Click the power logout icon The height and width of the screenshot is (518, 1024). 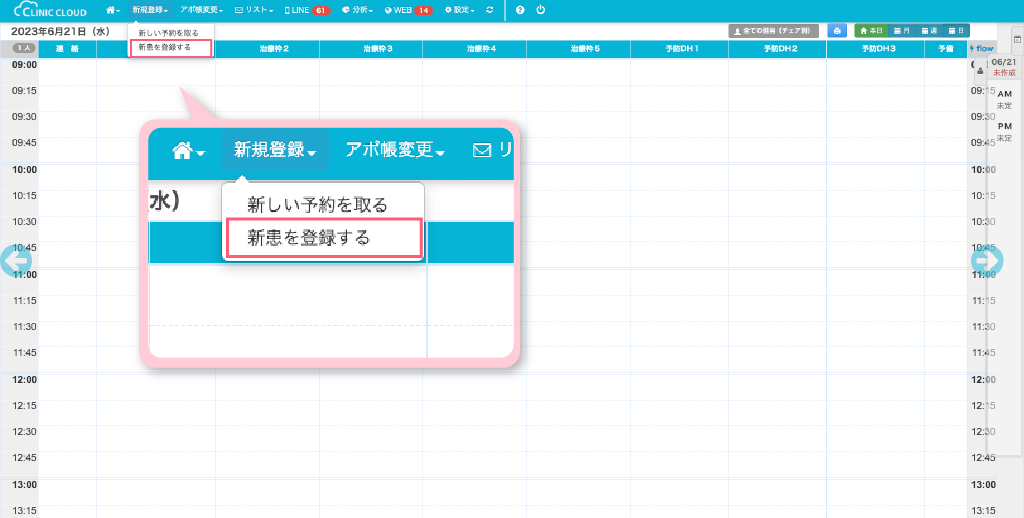(x=541, y=10)
